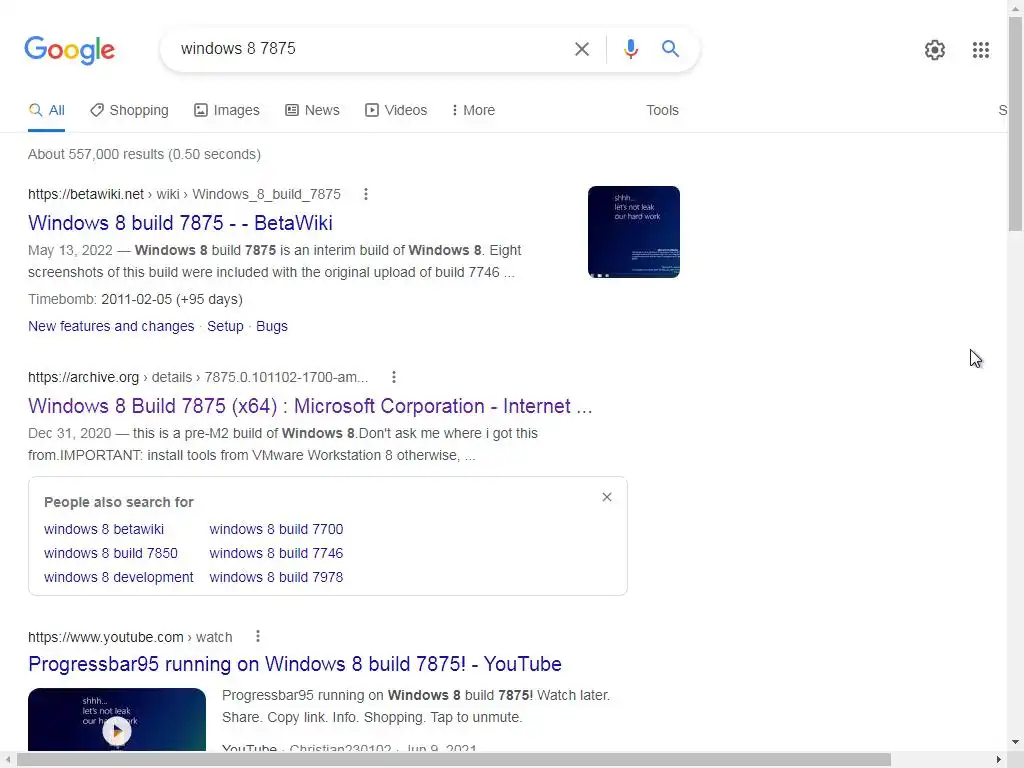Submit search with magnifying glass icon
Viewport: 1024px width, 768px height.
click(x=670, y=48)
